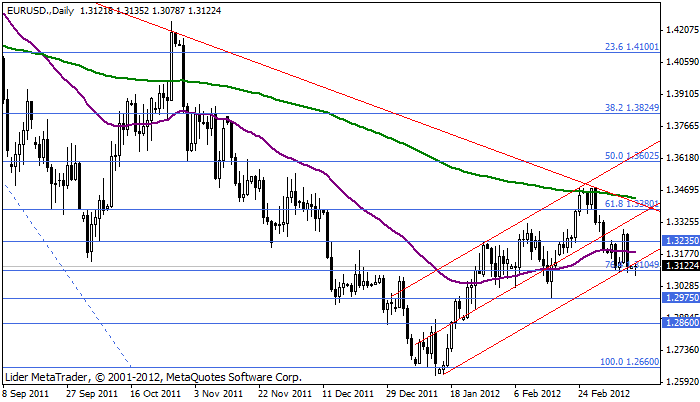
Task: Click the 1.40590 price axis value
Action: click(682, 62)
